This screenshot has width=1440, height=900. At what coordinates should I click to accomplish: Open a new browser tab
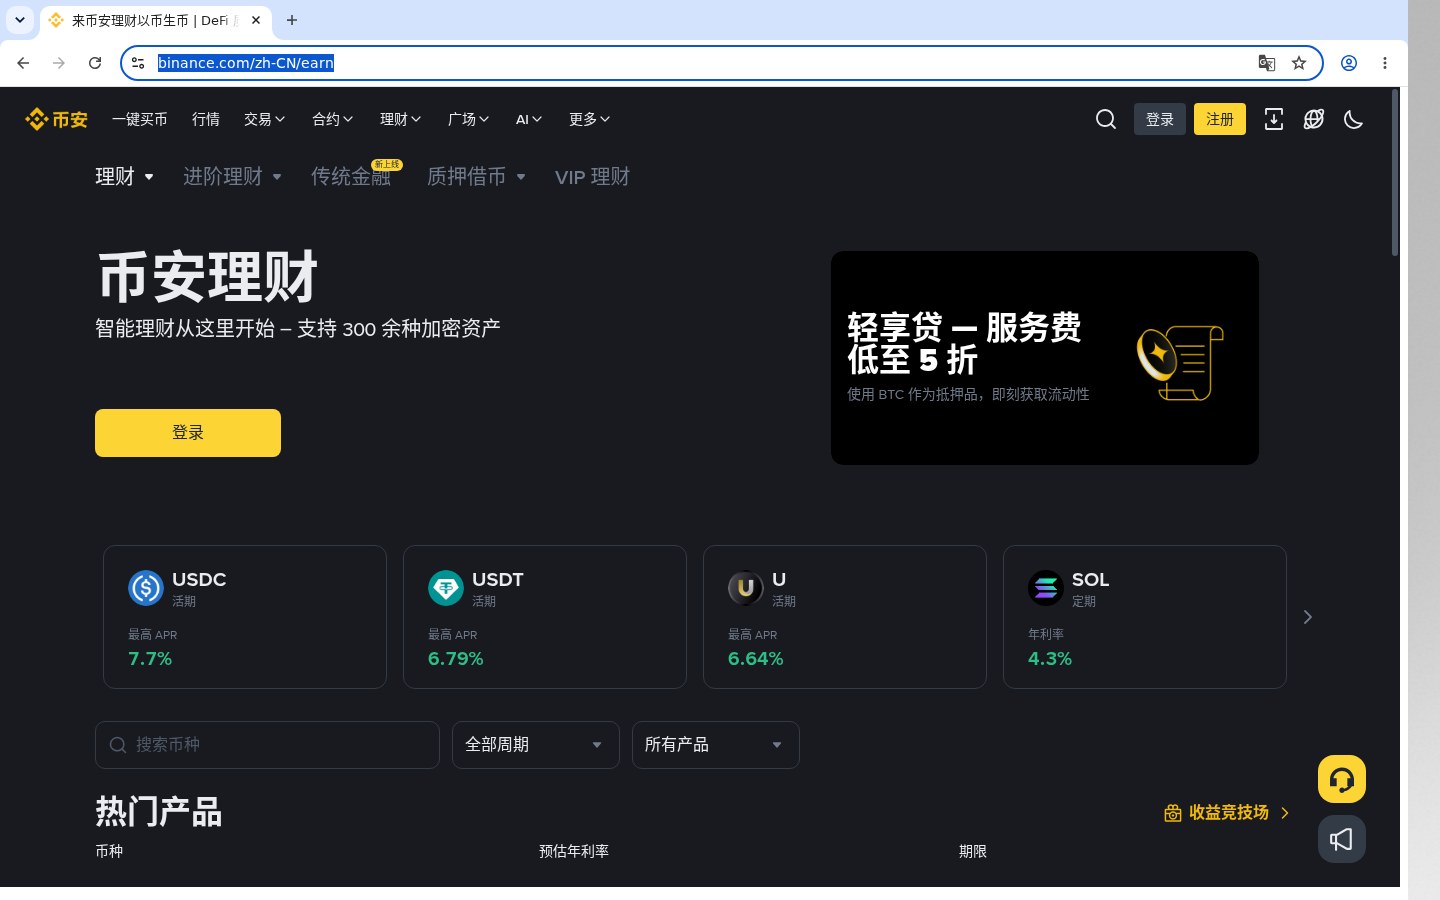click(292, 20)
